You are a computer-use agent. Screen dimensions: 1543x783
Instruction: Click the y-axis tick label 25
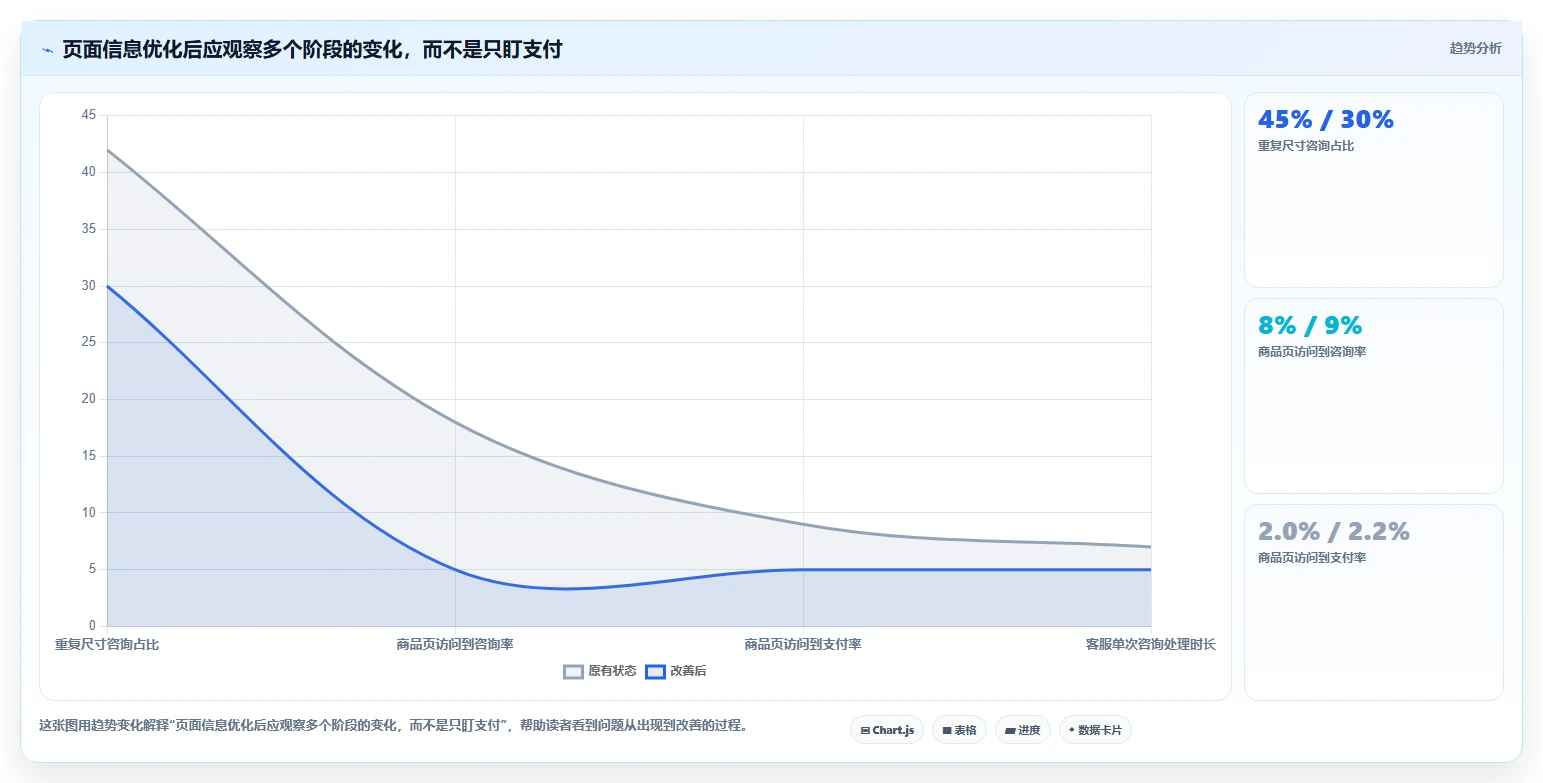point(89,342)
